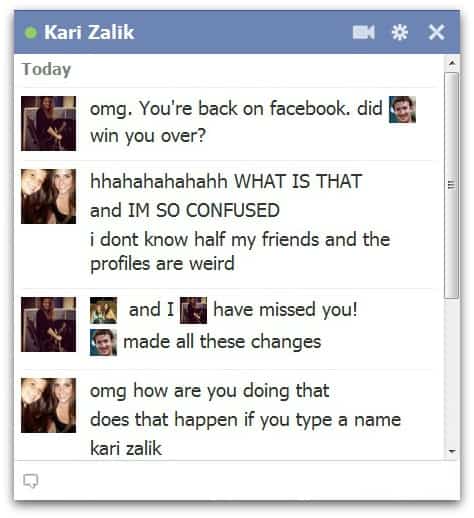
Task: Open avatar beside 'hhahahahahahh WHAT IS THAT'
Action: click(48, 196)
